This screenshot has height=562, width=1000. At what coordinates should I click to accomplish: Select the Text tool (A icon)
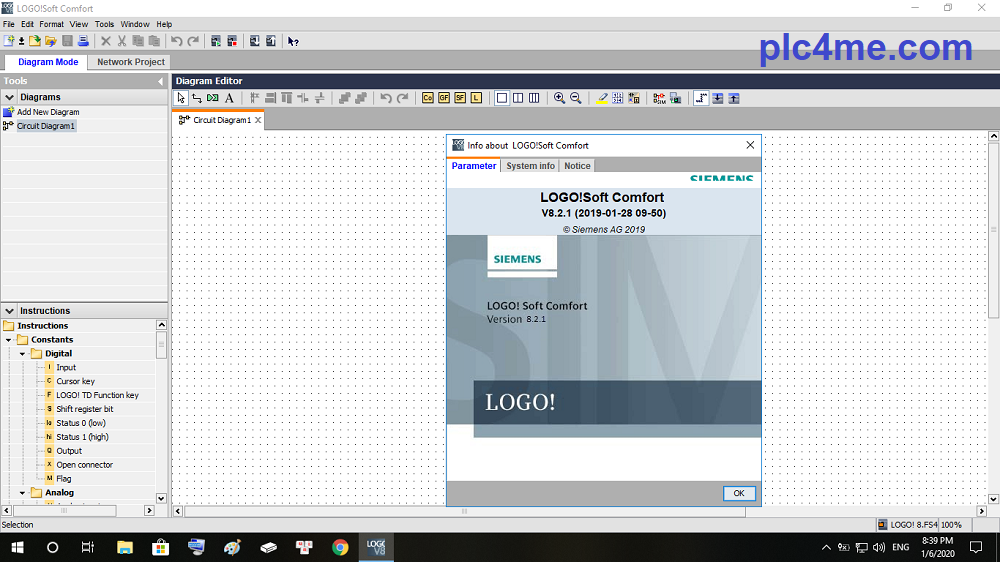229,98
